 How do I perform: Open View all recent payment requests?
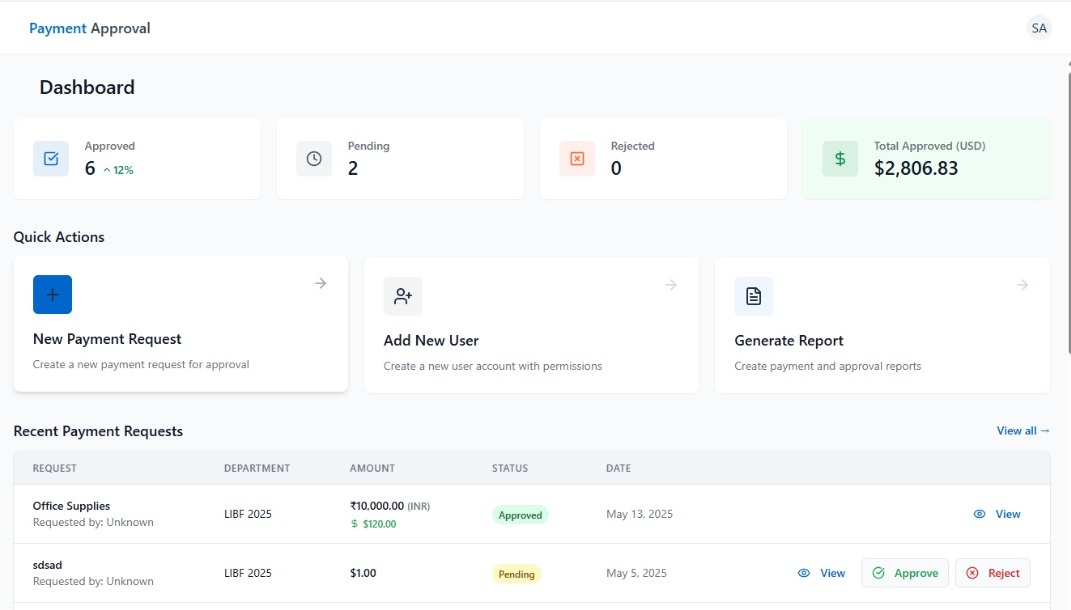tap(1022, 431)
